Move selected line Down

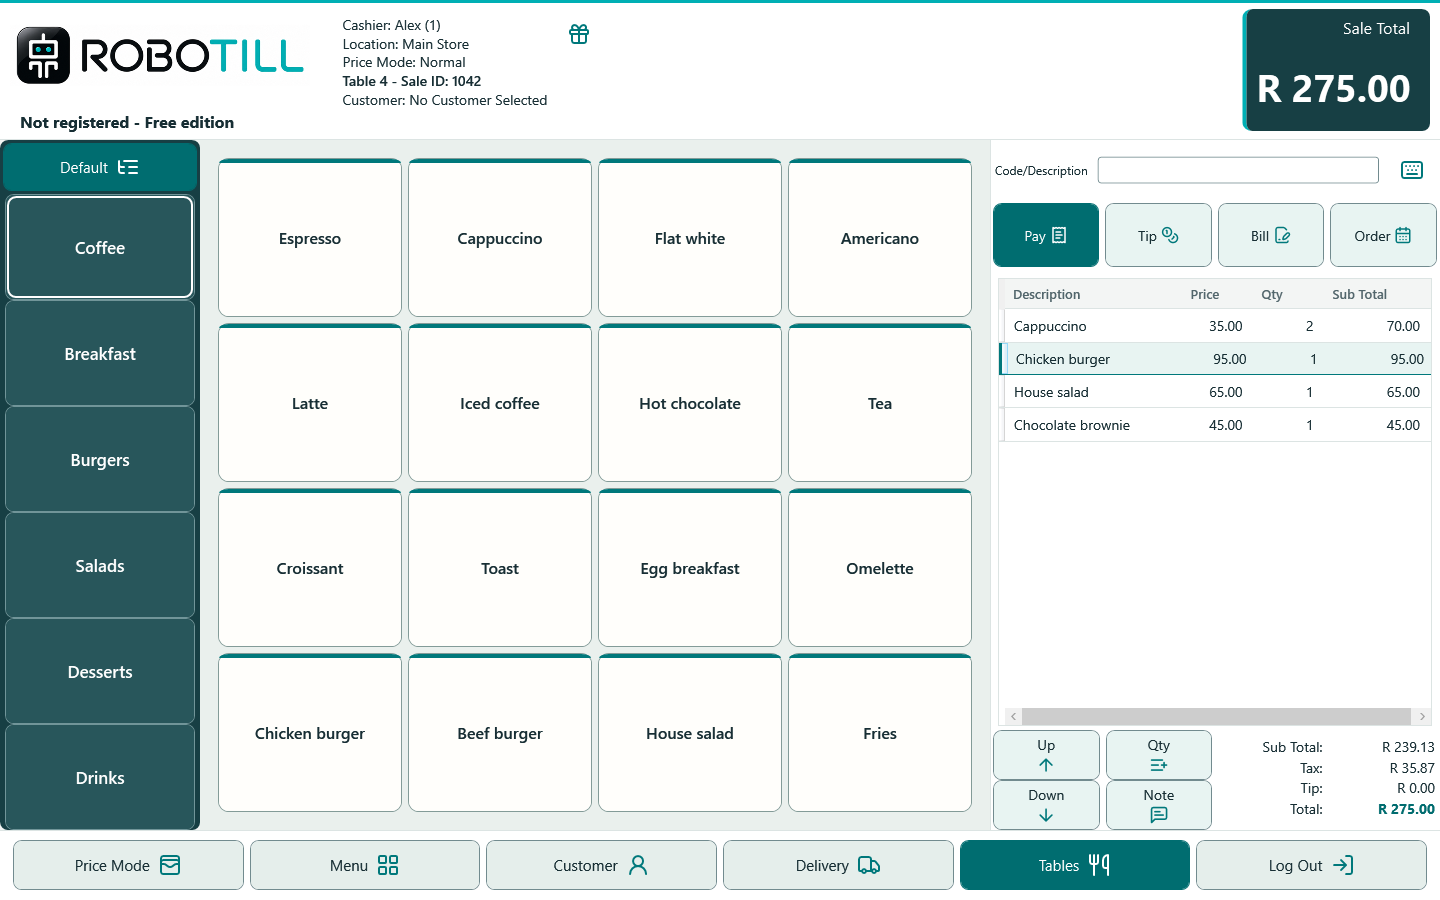(1046, 805)
